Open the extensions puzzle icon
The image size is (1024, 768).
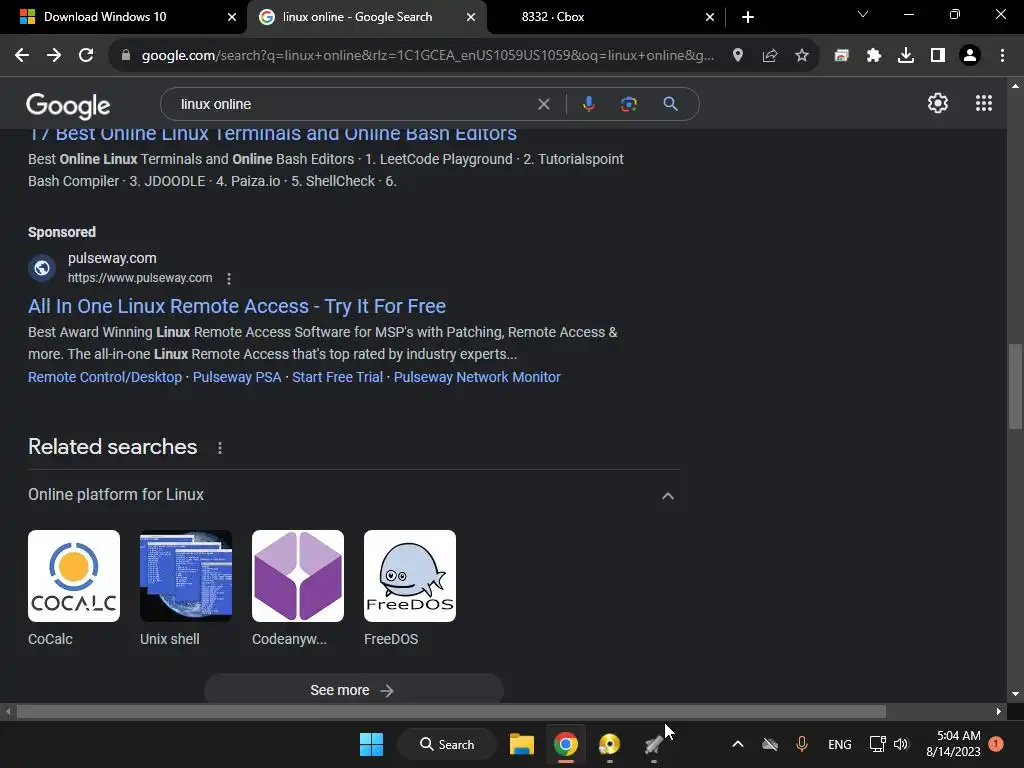coord(874,56)
